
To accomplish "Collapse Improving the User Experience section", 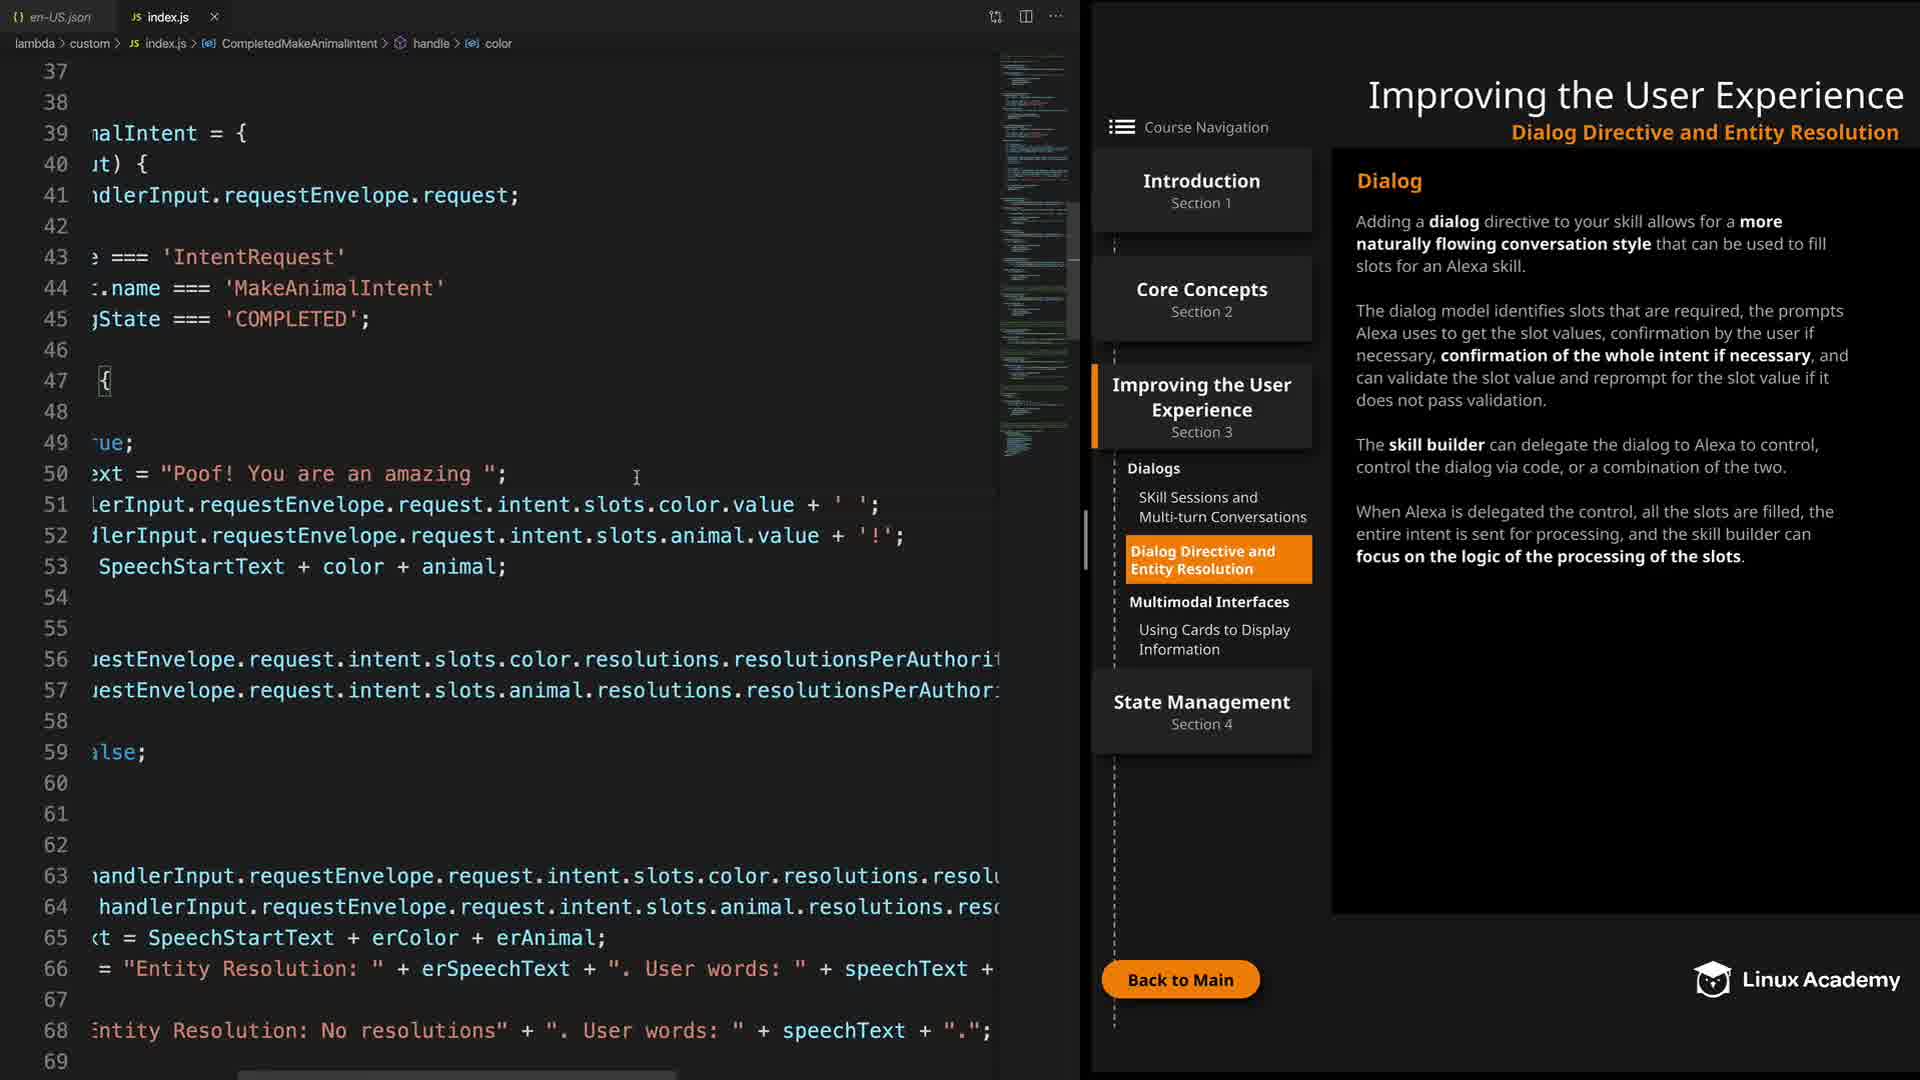I will 1201,407.
